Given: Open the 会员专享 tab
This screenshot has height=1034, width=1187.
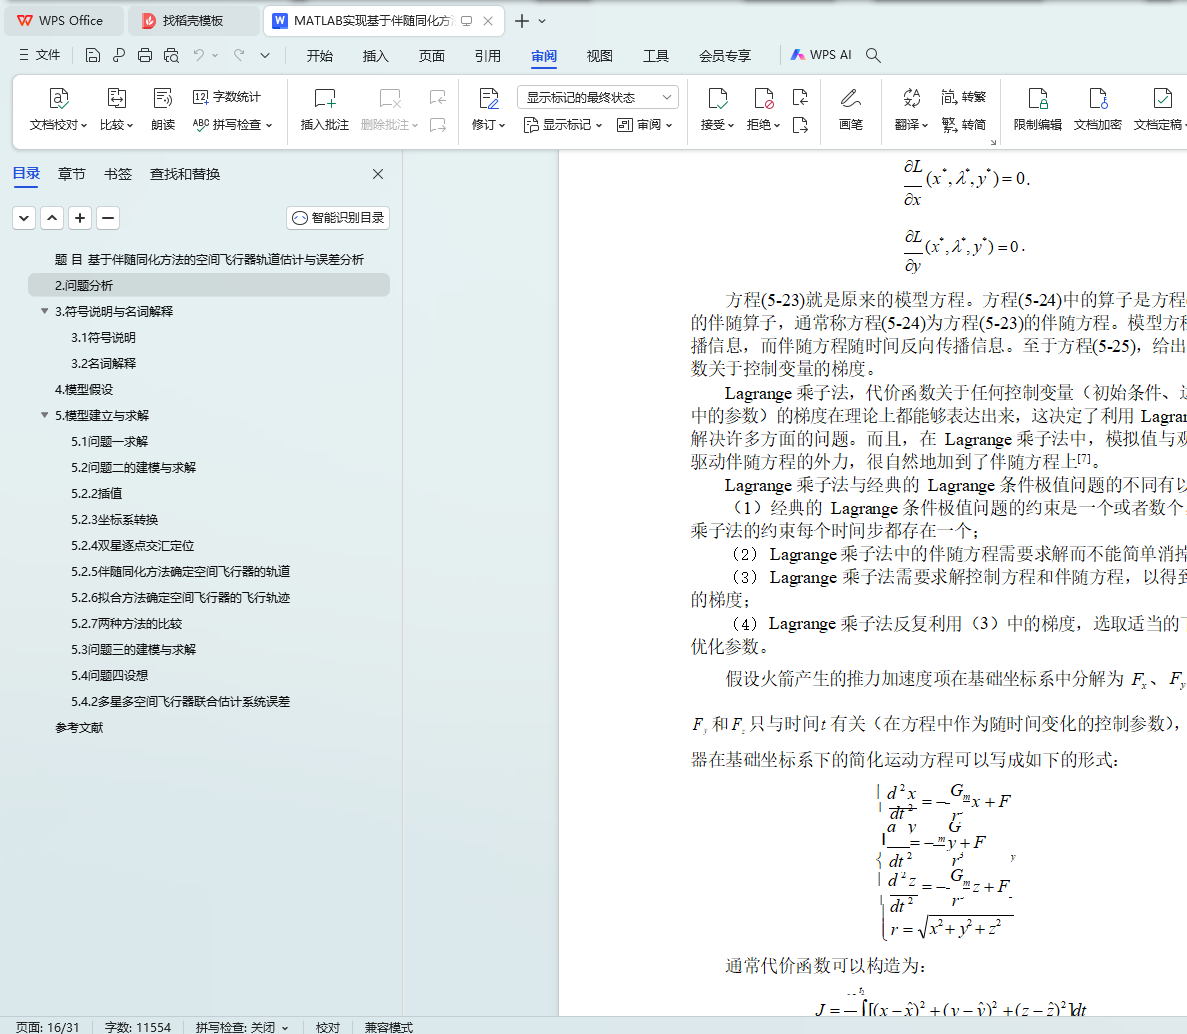Looking at the screenshot, I should click(x=725, y=56).
